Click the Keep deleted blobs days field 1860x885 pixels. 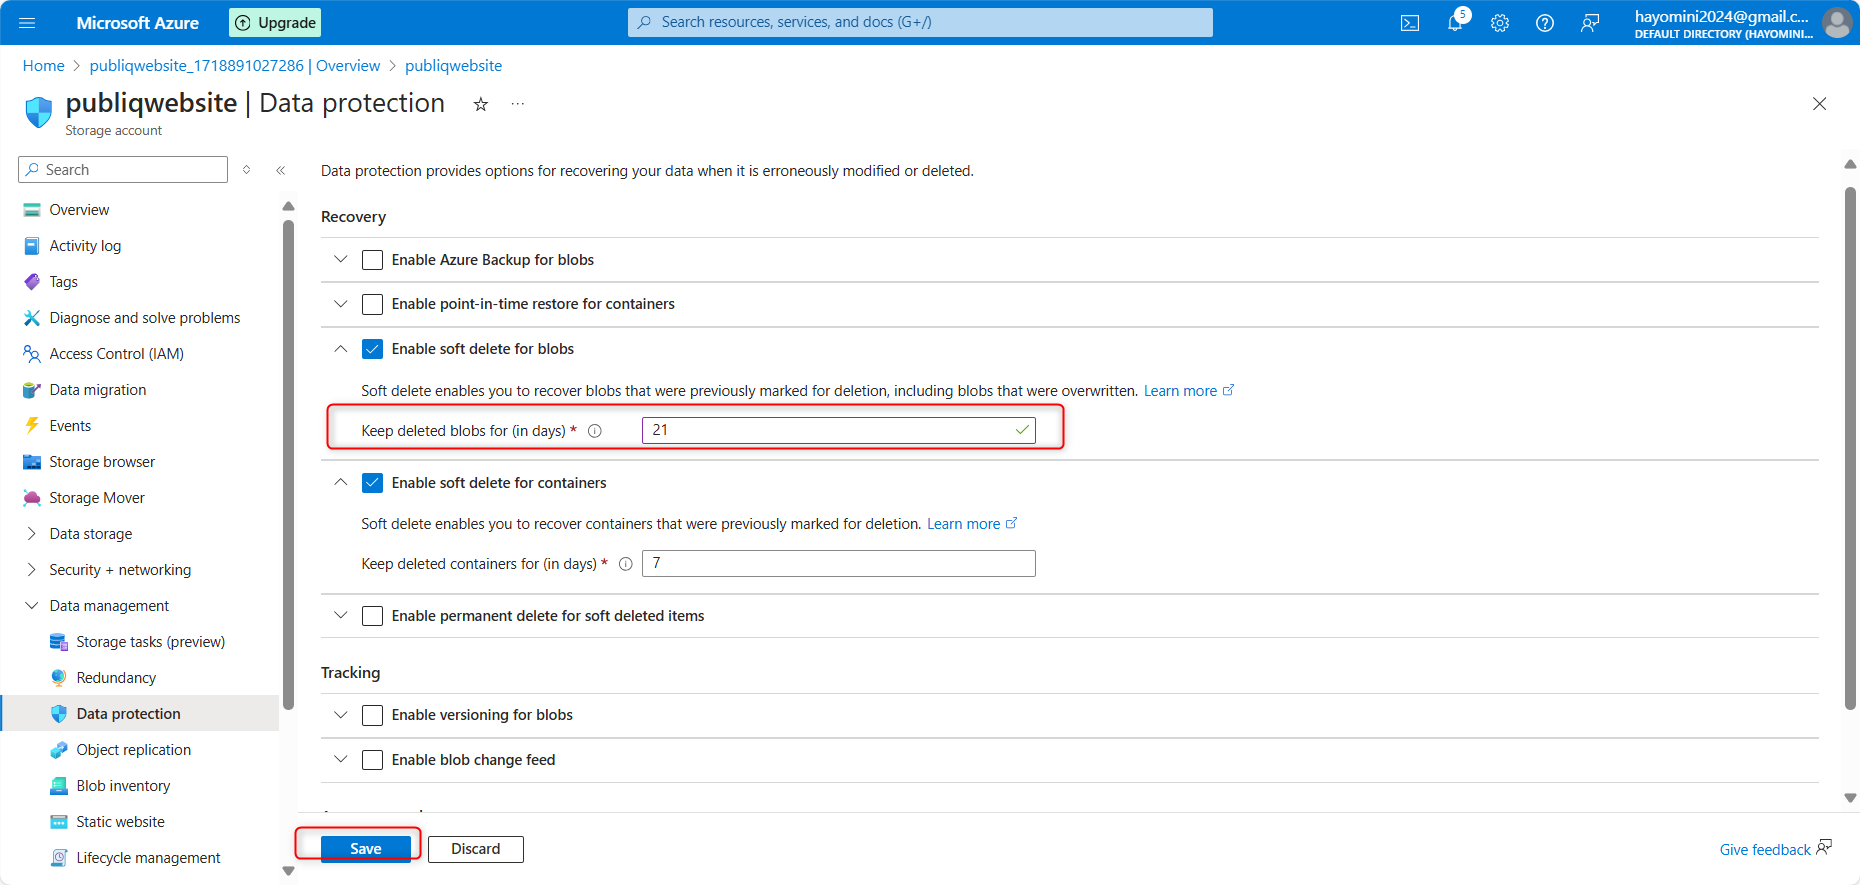pyautogui.click(x=839, y=430)
